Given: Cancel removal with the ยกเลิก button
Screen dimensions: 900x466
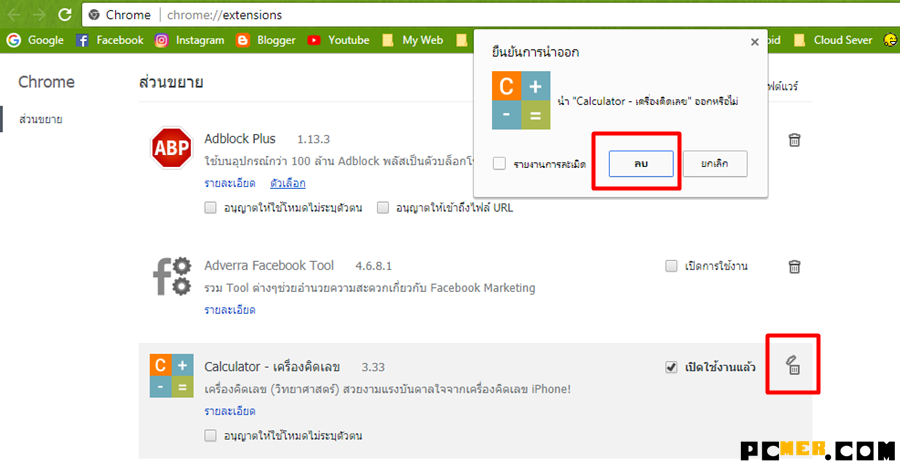Looking at the screenshot, I should (715, 164).
